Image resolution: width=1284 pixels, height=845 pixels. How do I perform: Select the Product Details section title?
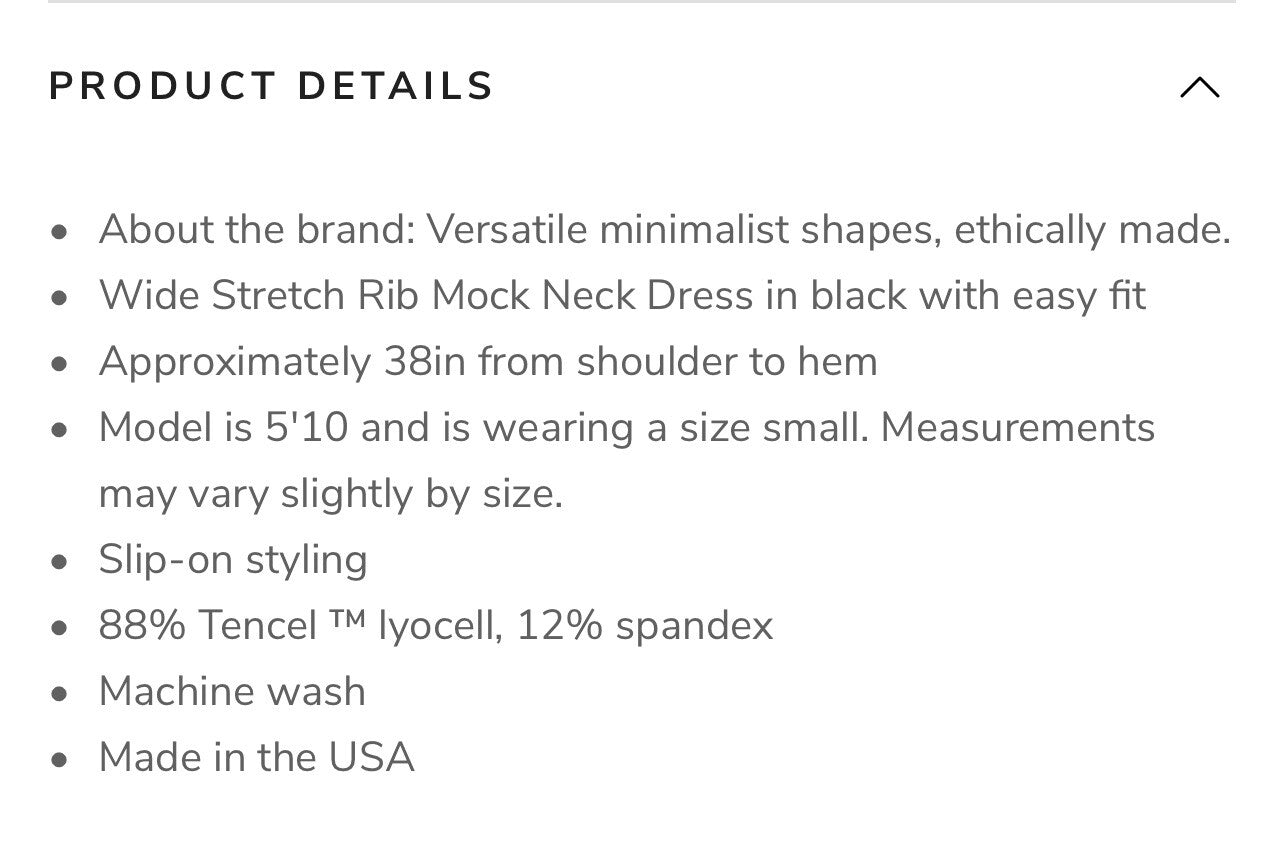(271, 86)
